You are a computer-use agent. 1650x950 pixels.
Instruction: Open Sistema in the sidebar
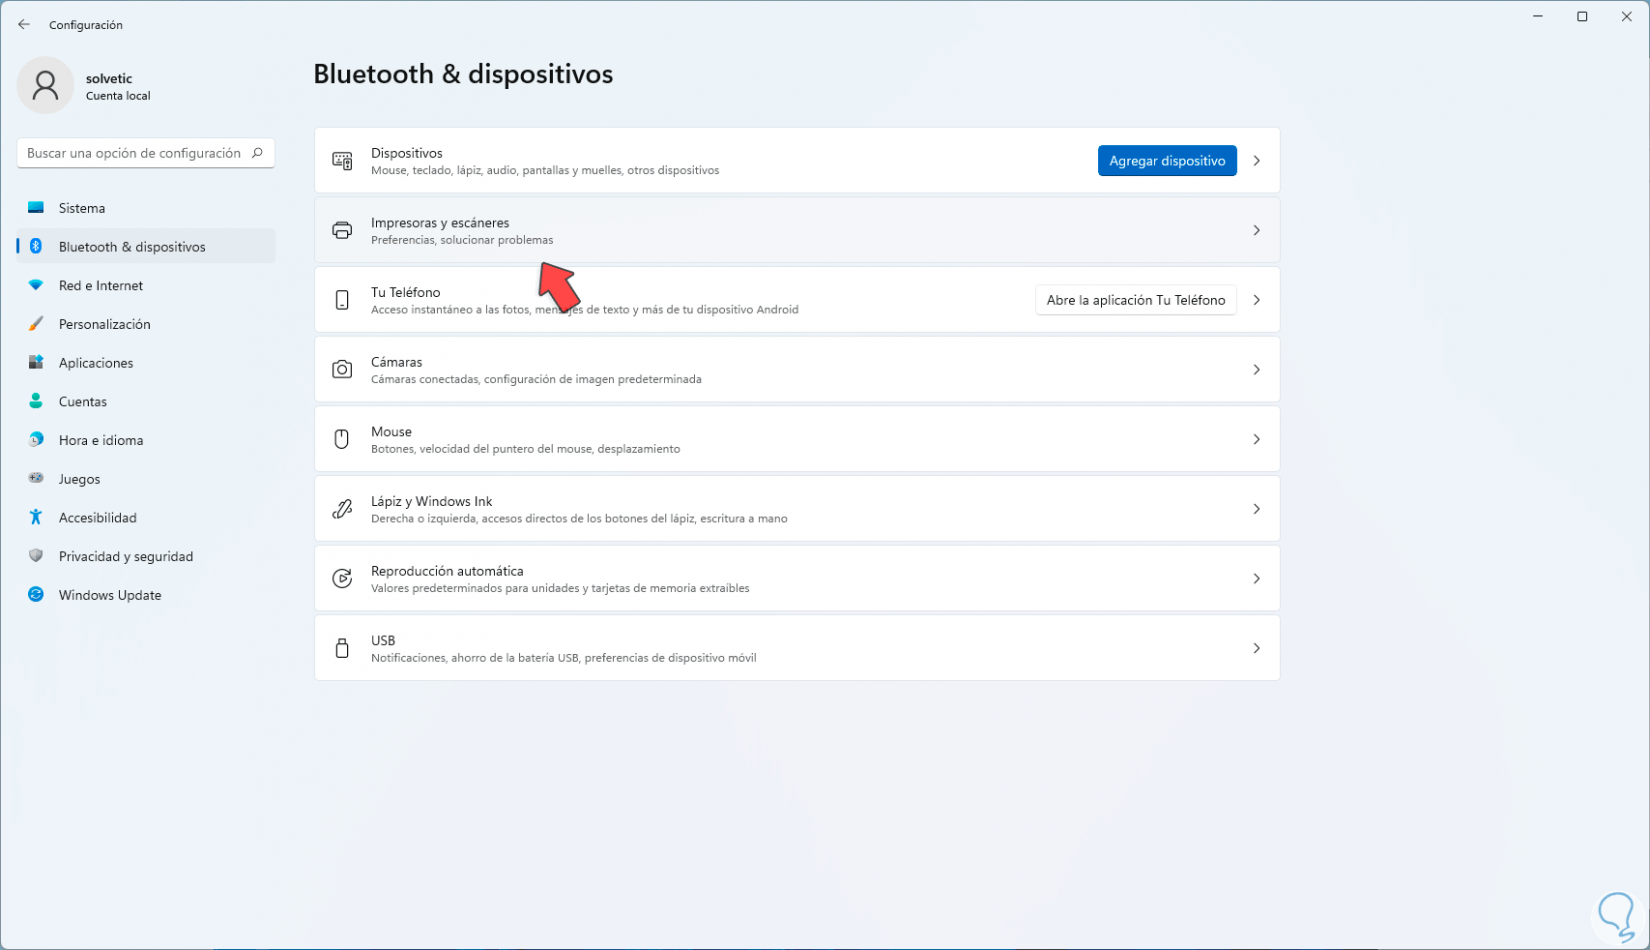click(82, 208)
